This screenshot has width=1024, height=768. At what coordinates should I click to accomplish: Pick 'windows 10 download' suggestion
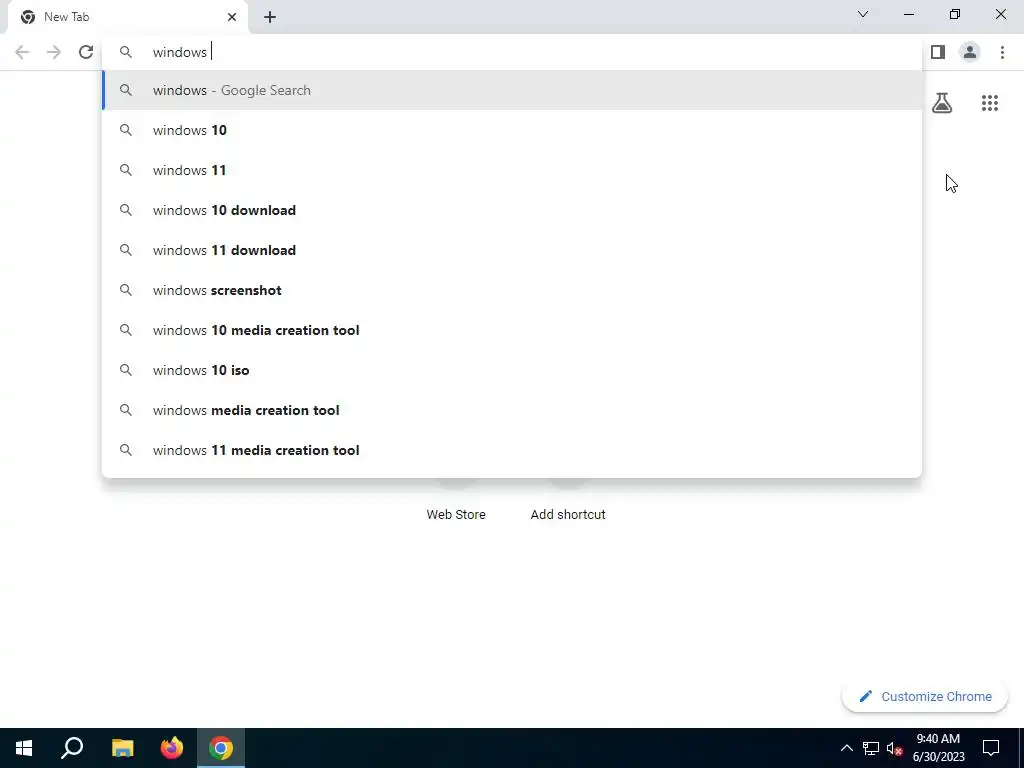pos(512,210)
